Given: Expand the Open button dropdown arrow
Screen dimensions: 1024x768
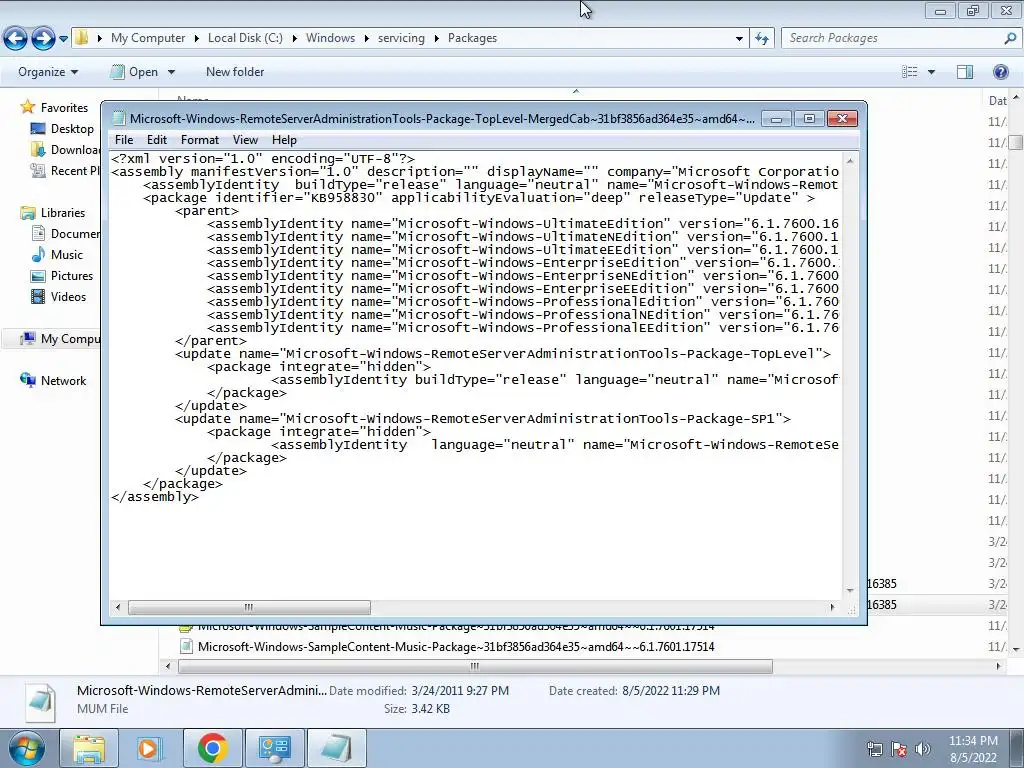Looking at the screenshot, I should pos(171,72).
